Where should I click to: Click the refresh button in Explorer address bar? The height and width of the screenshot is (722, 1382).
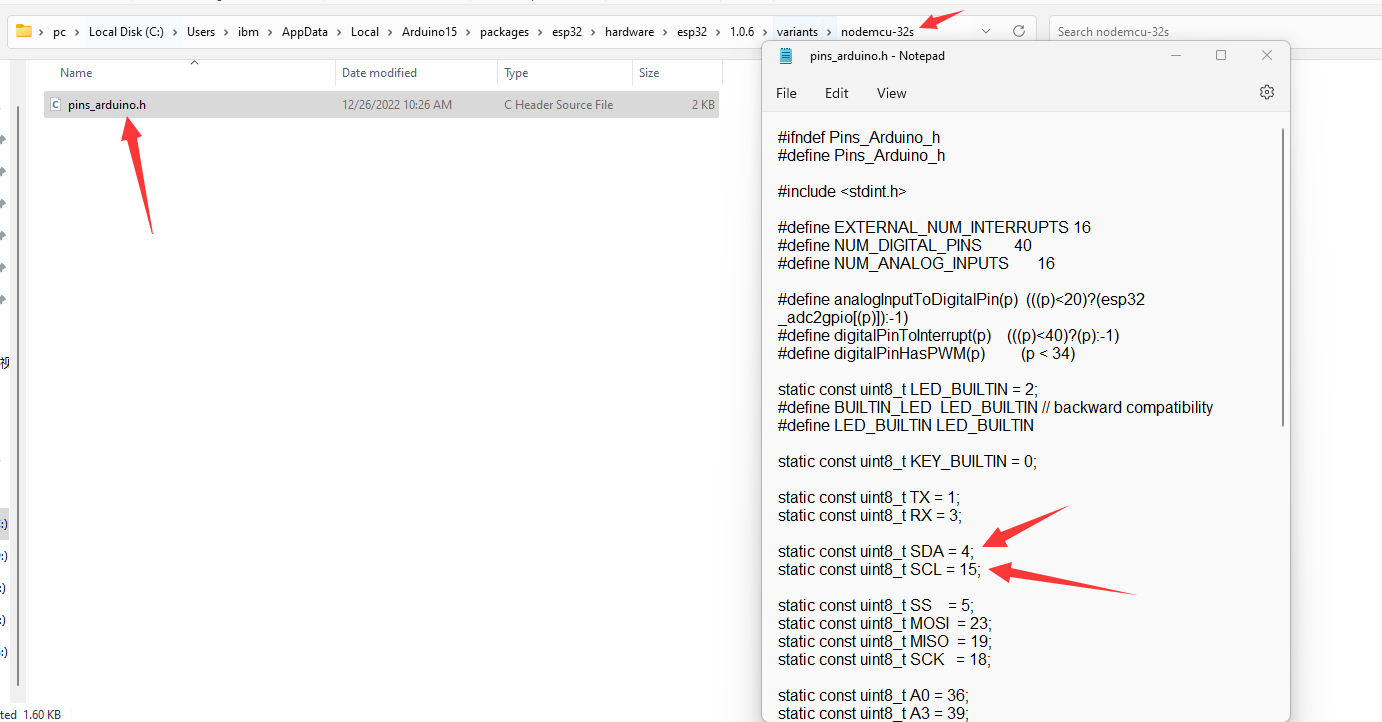tap(1018, 31)
